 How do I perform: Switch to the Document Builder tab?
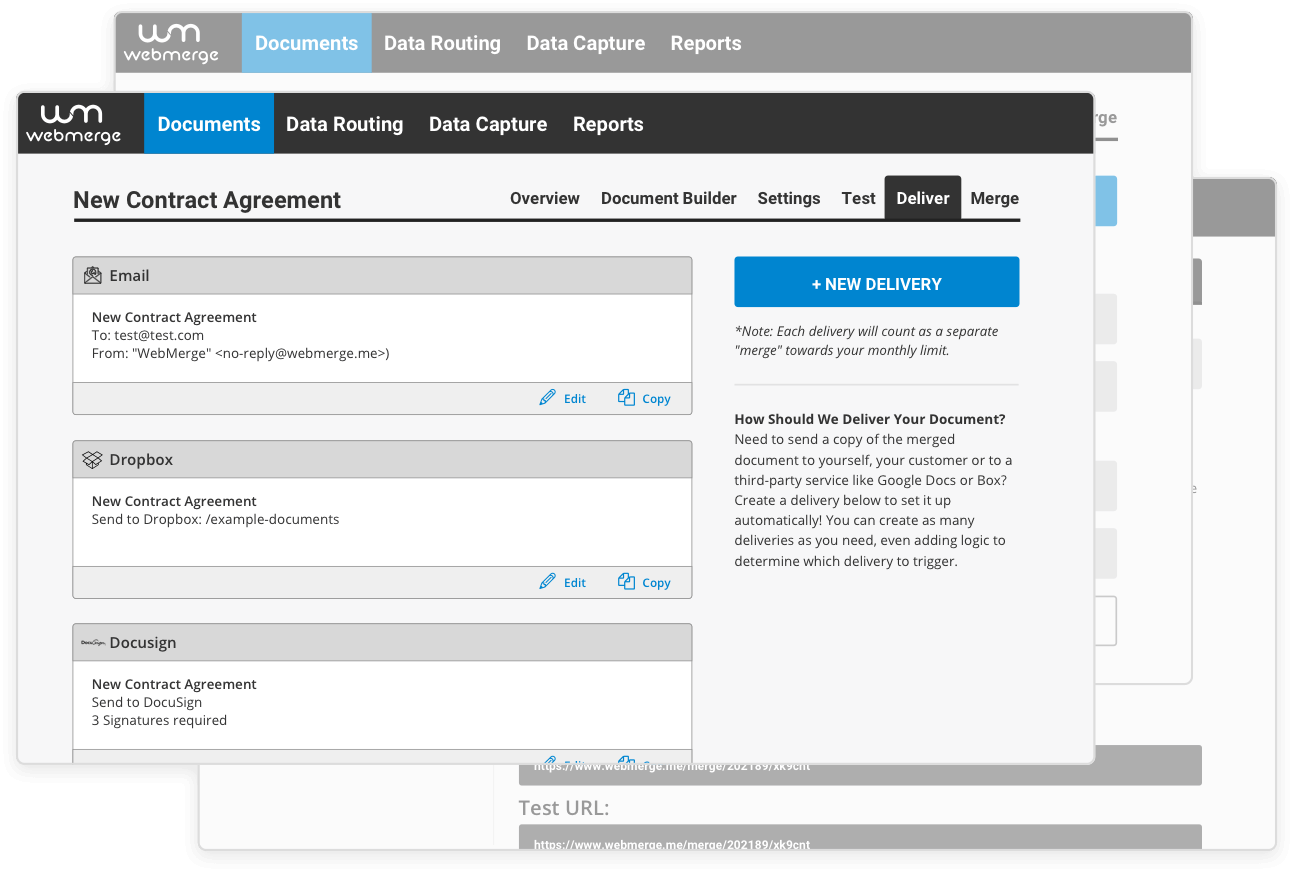(669, 198)
